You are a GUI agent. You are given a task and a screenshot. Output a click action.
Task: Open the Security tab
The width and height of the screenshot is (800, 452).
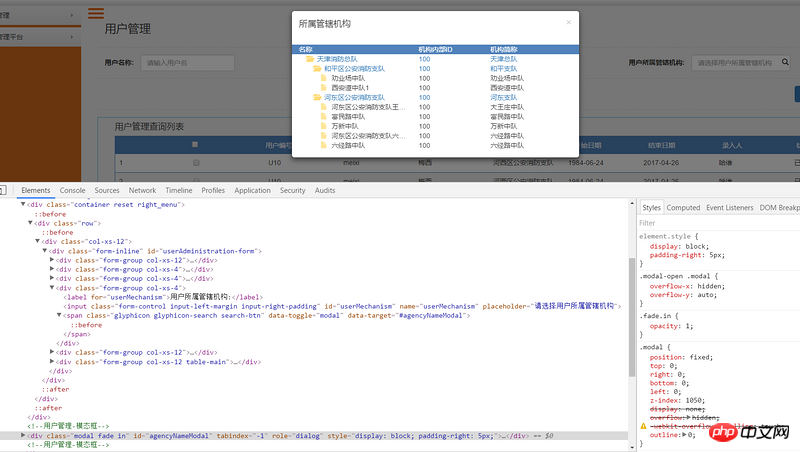click(292, 190)
